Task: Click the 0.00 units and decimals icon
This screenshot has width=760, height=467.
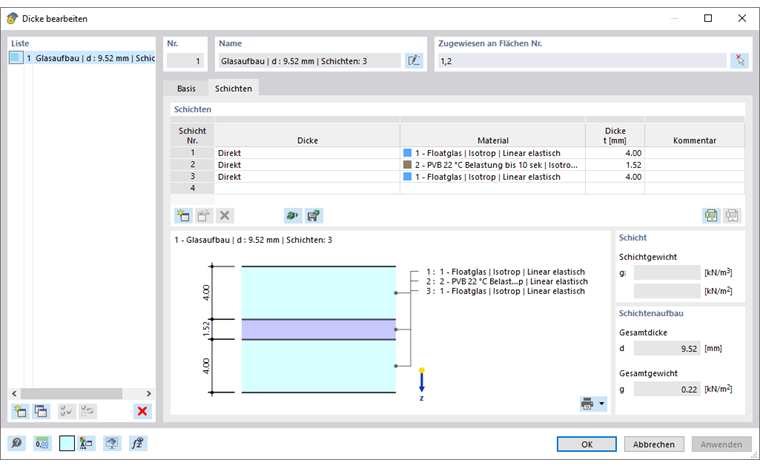Action: [42, 443]
